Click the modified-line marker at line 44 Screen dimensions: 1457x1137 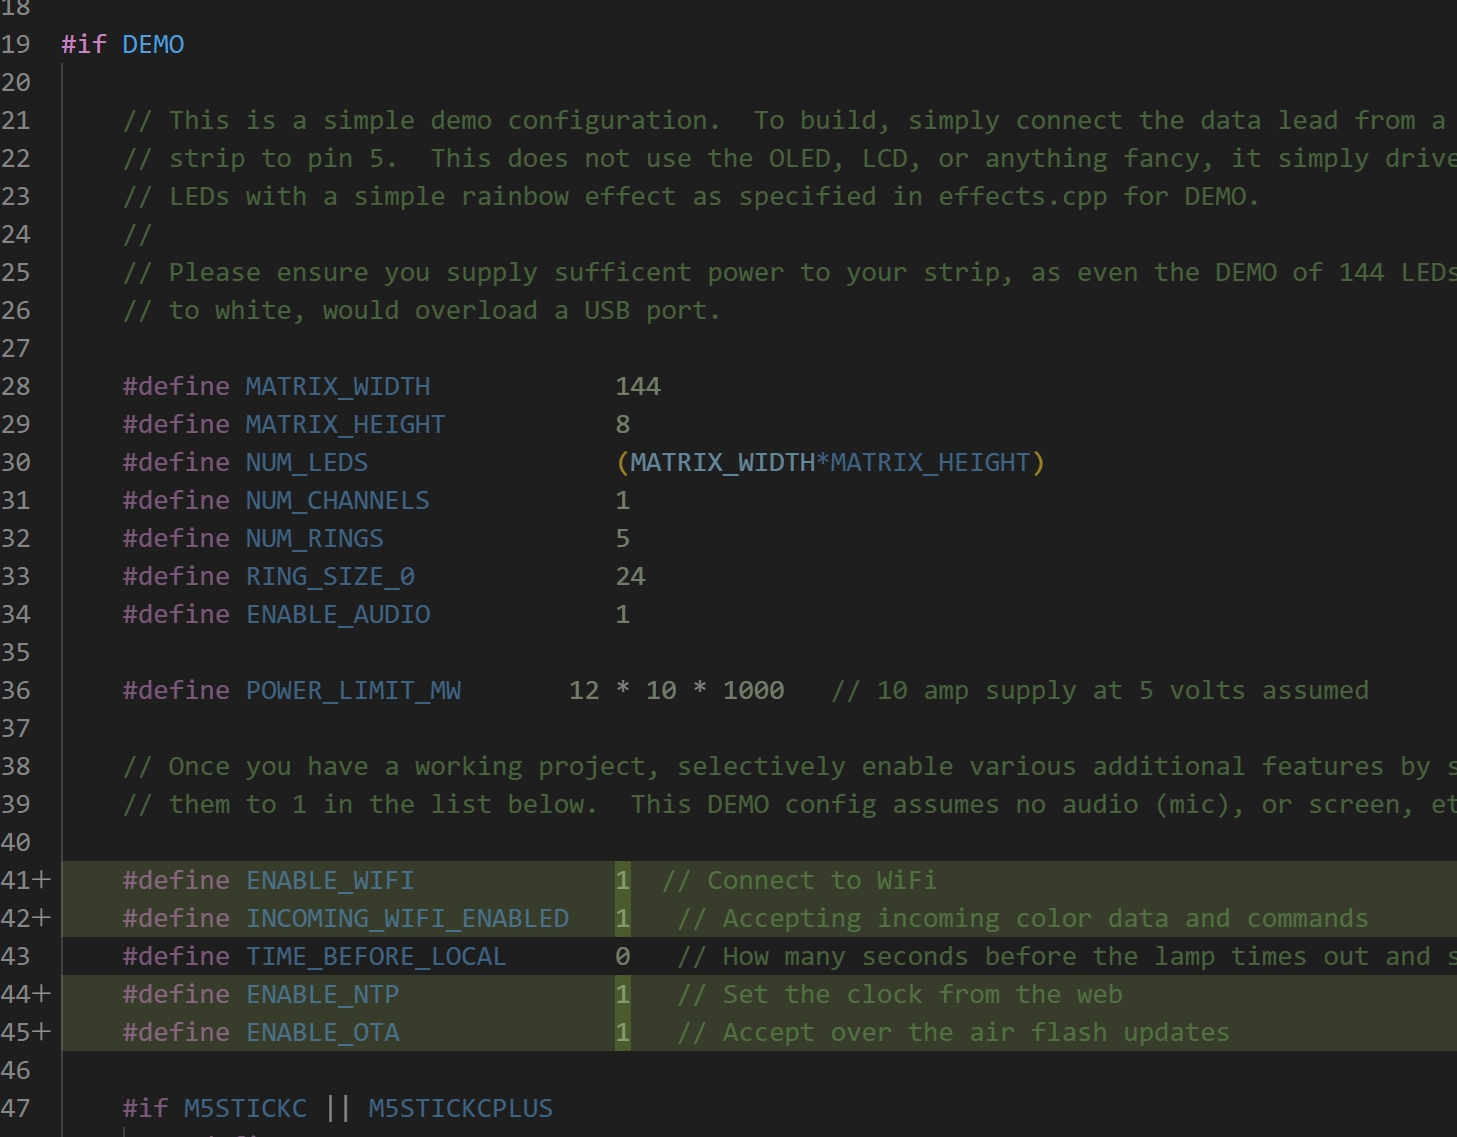tap(42, 994)
